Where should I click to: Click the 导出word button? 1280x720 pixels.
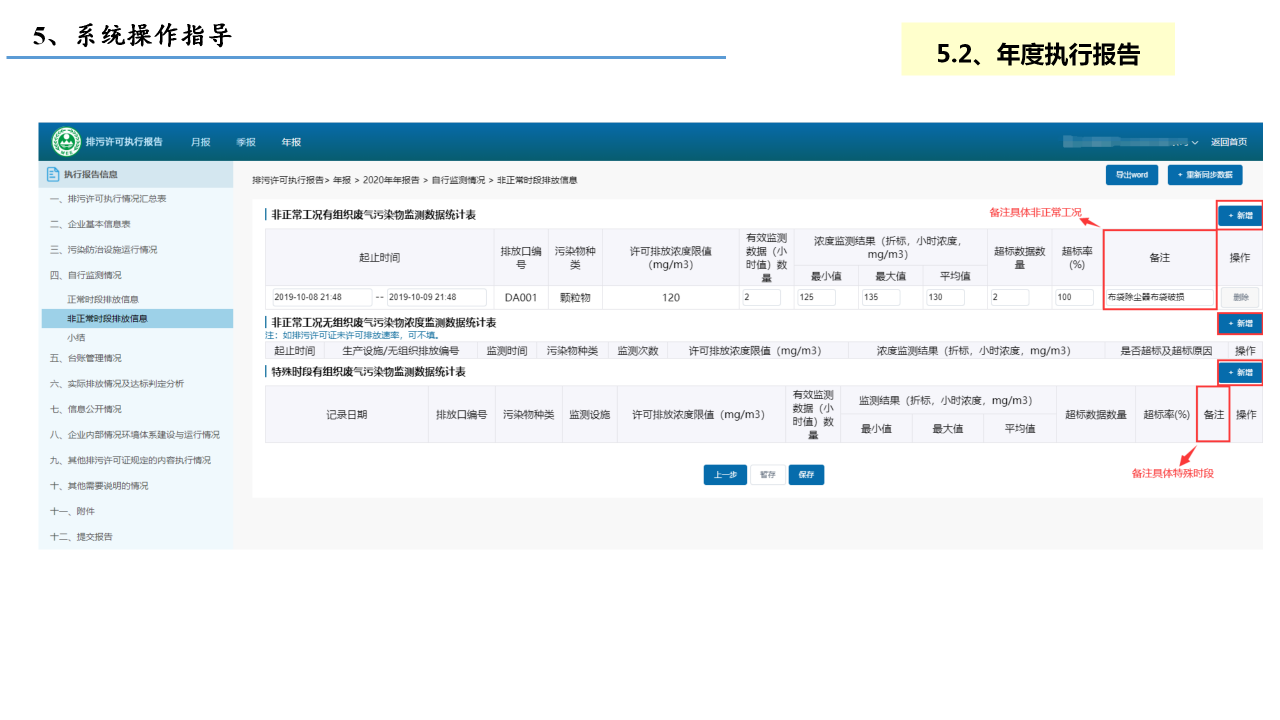pyautogui.click(x=1131, y=175)
